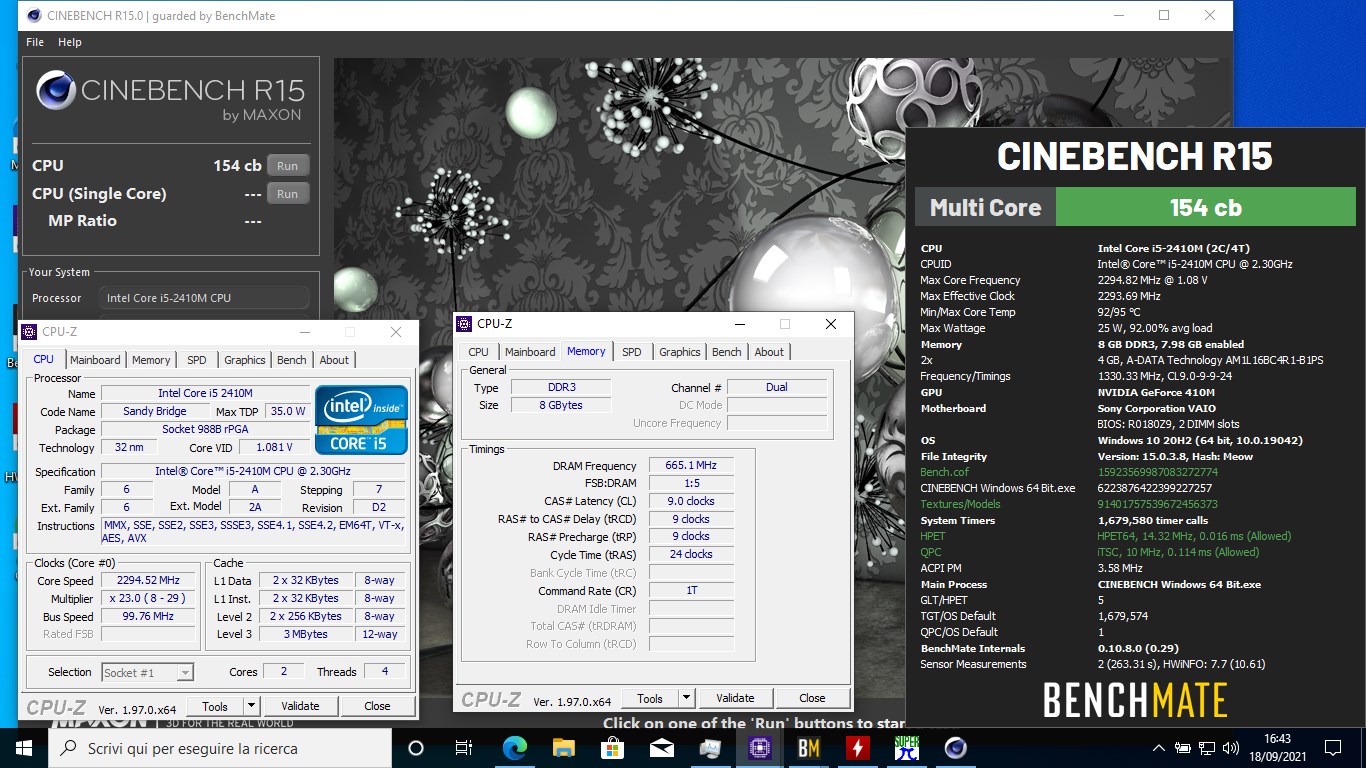Click the Bench.cof entry in BenchMate panel
The height and width of the screenshot is (768, 1366).
click(944, 472)
